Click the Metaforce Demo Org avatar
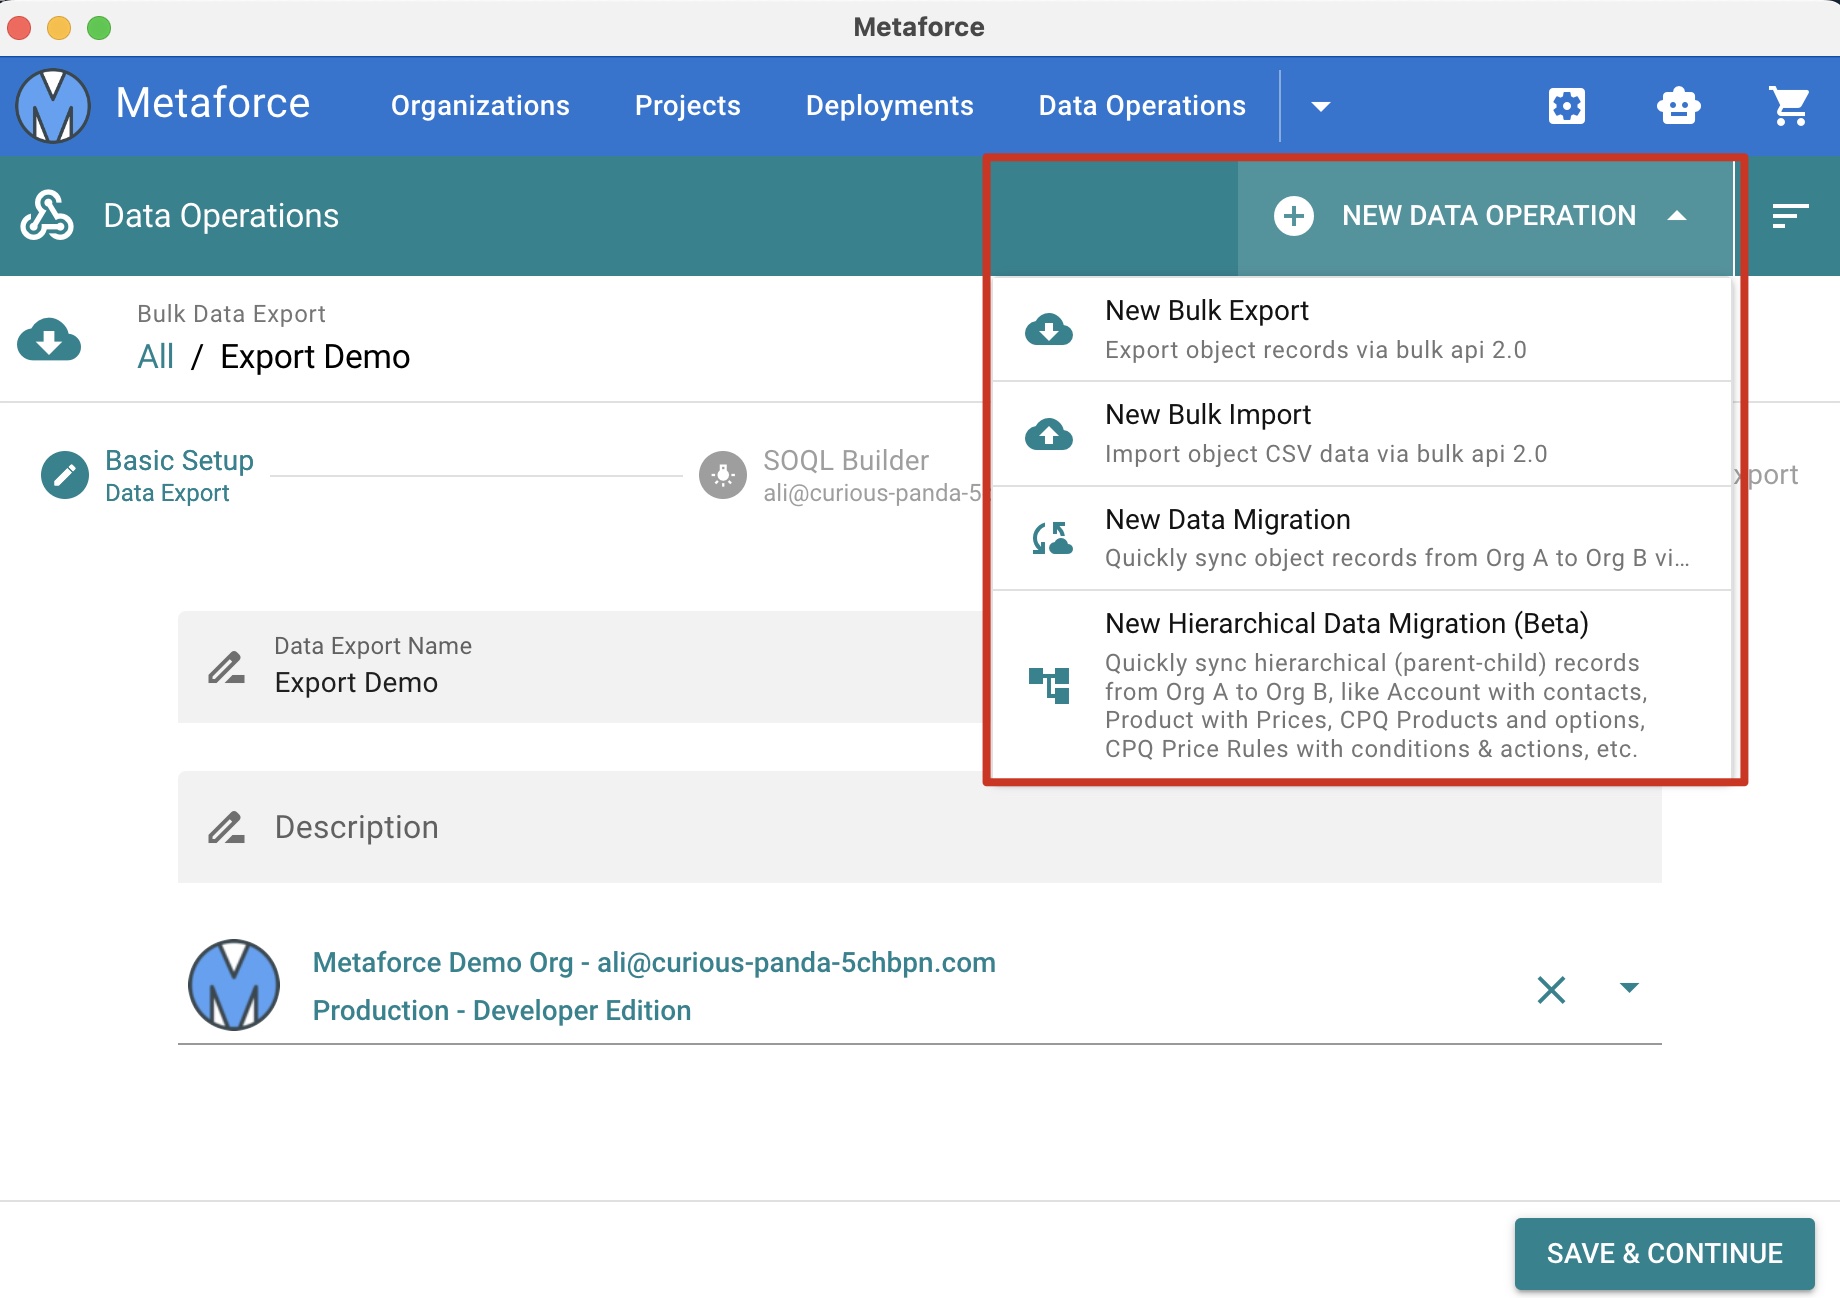The width and height of the screenshot is (1840, 1298). pyautogui.click(x=234, y=985)
